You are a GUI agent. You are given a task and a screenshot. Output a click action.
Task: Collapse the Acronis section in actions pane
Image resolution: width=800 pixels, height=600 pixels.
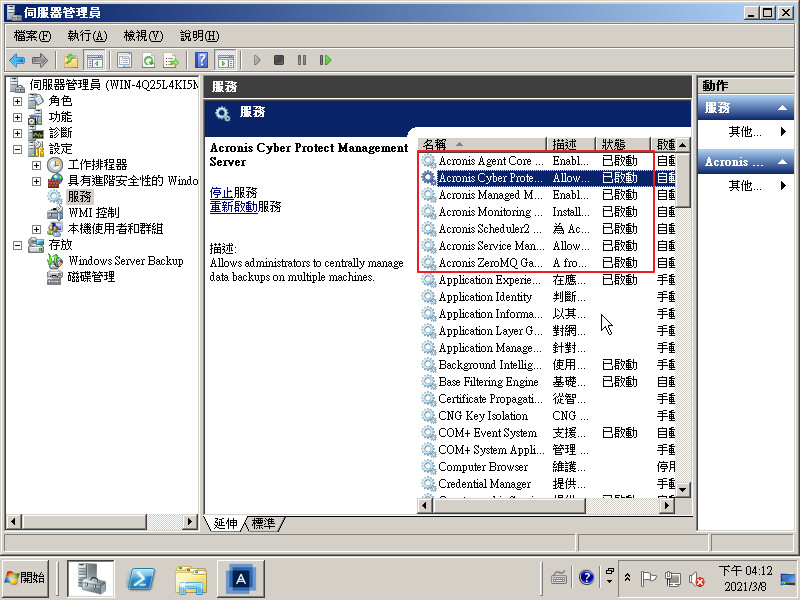[782, 162]
